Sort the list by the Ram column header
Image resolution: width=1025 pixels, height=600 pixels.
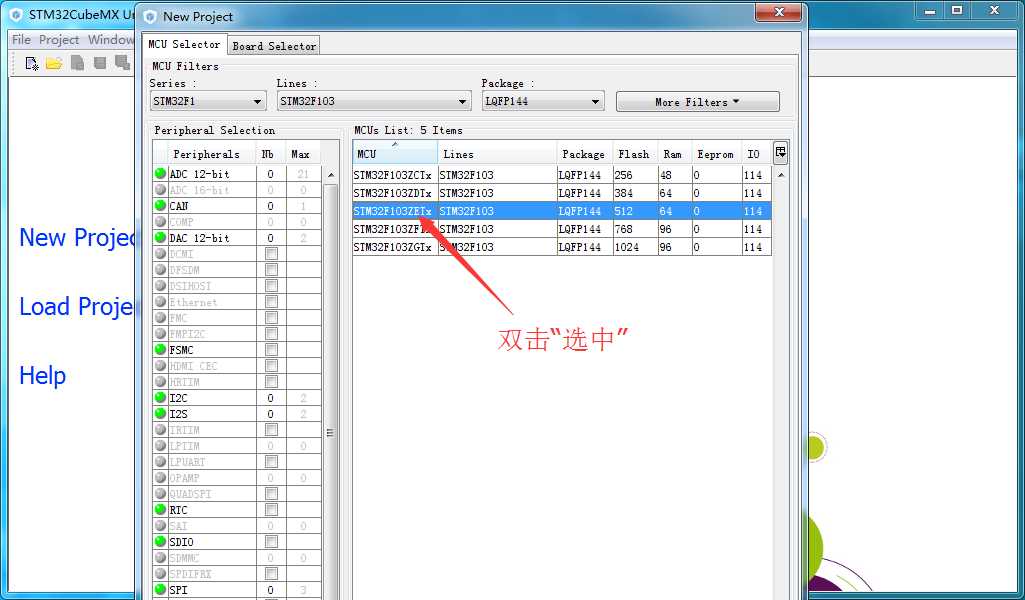675,154
